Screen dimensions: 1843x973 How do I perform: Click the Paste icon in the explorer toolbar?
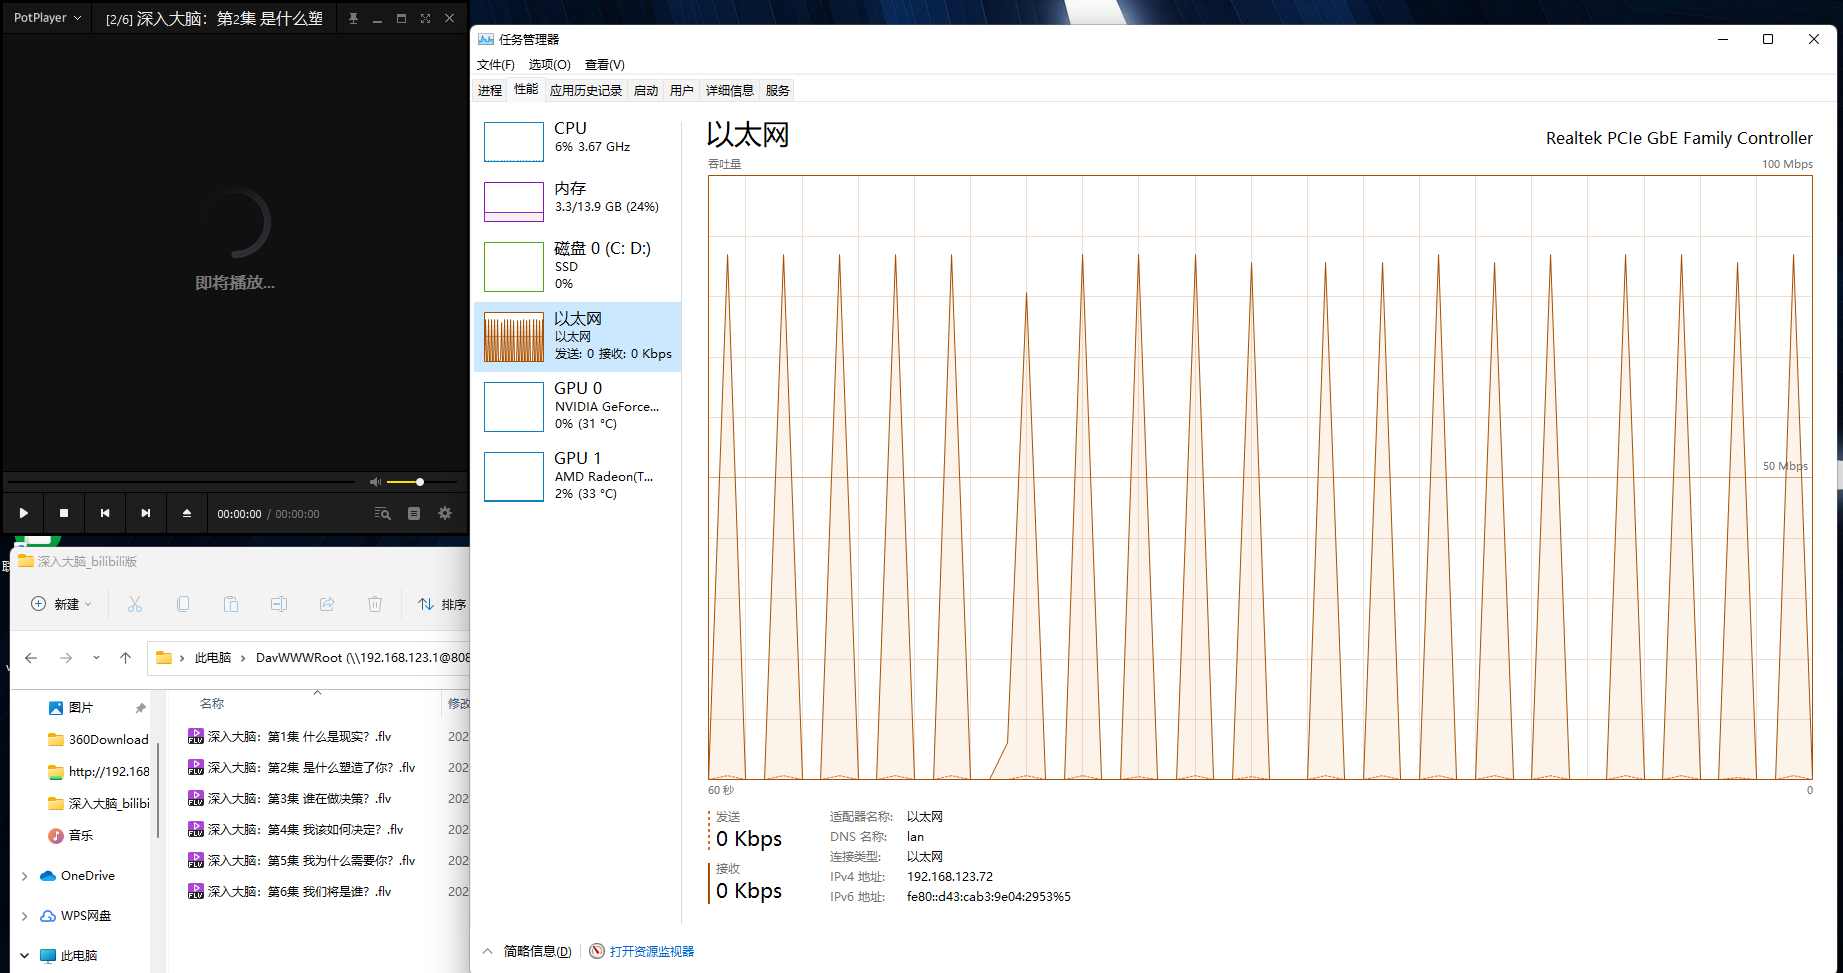(231, 604)
